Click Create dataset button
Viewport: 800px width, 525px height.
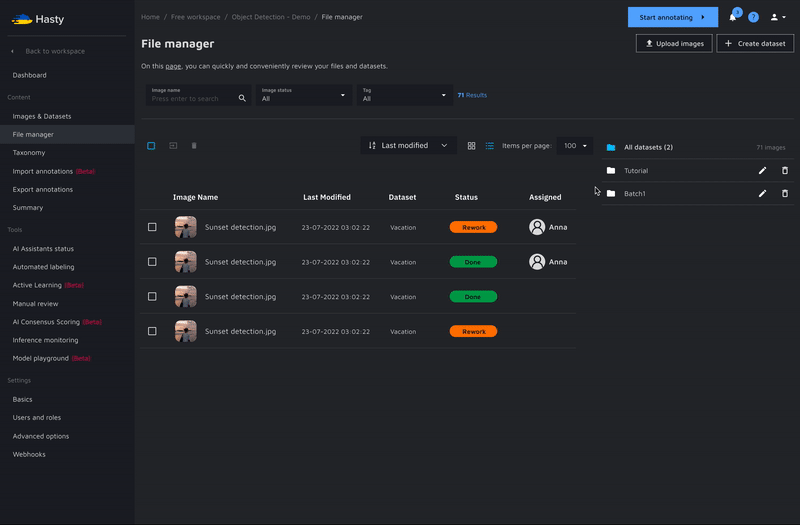pyautogui.click(x=755, y=43)
